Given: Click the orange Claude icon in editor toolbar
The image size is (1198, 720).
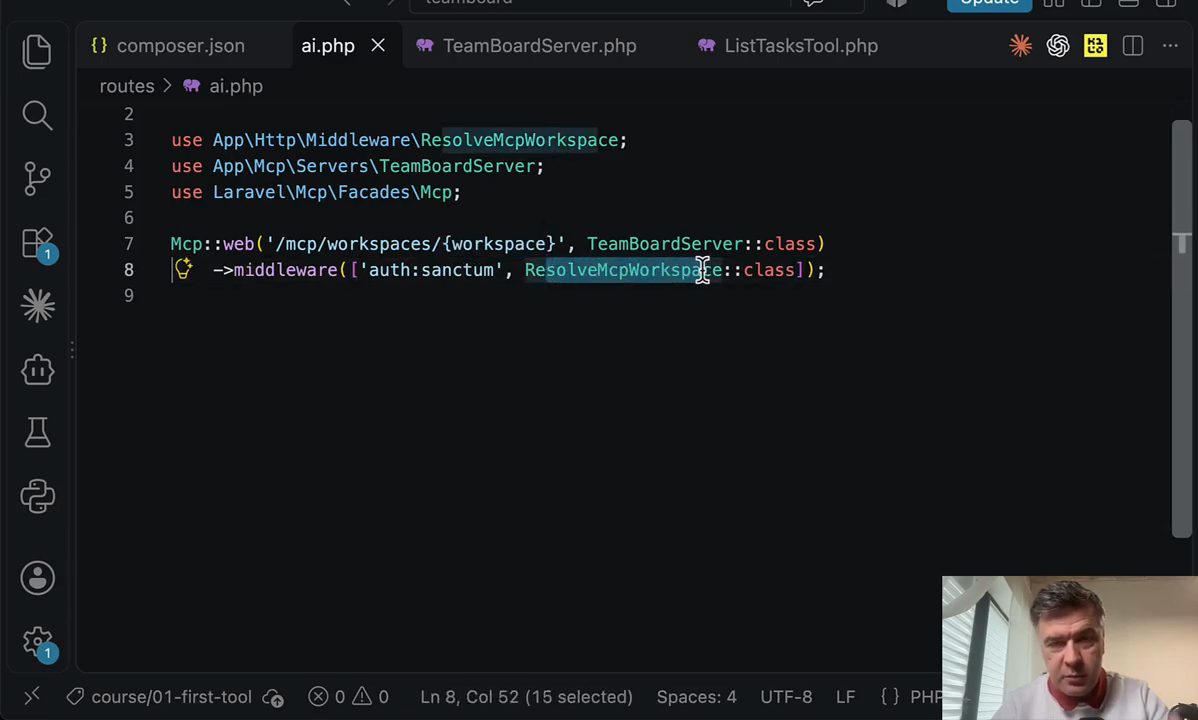Looking at the screenshot, I should point(1020,46).
